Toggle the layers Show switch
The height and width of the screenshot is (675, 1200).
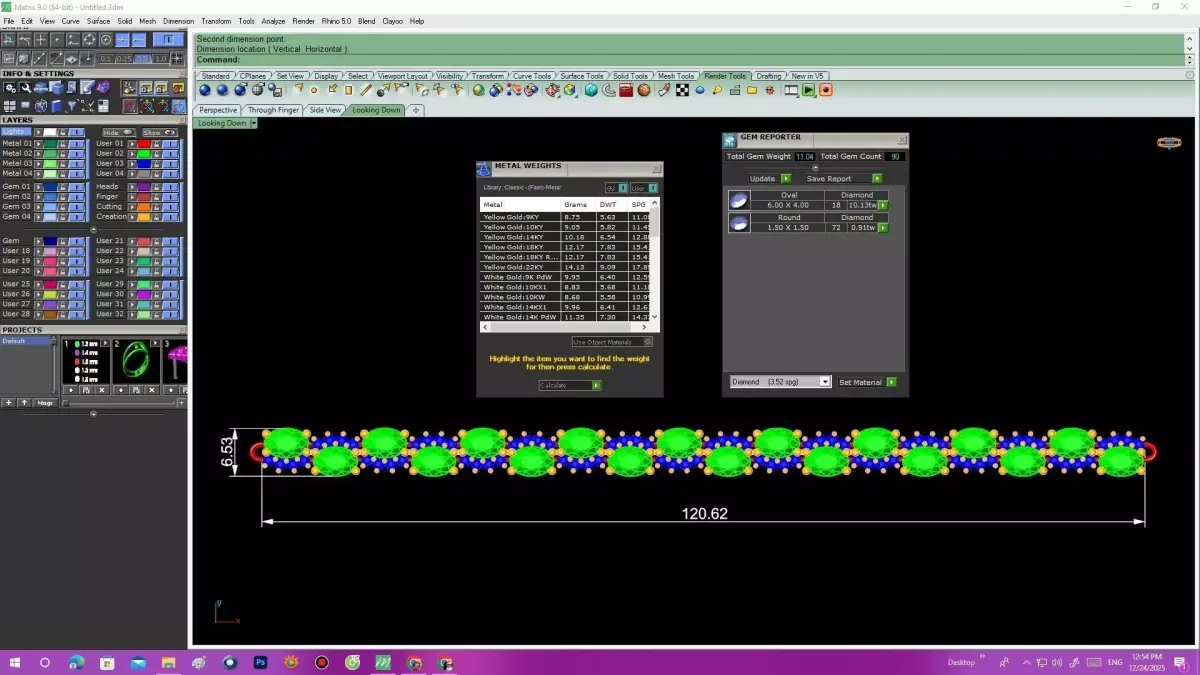(160, 132)
